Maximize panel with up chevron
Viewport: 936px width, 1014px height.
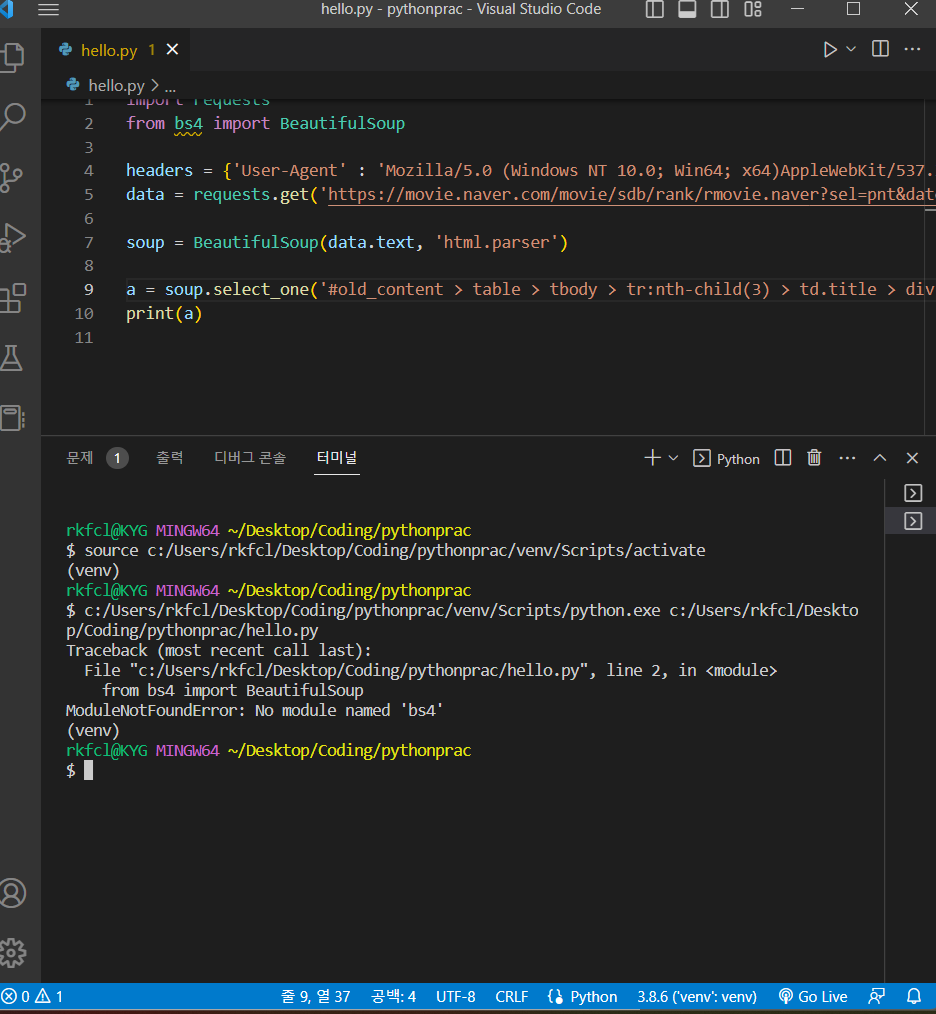880,458
